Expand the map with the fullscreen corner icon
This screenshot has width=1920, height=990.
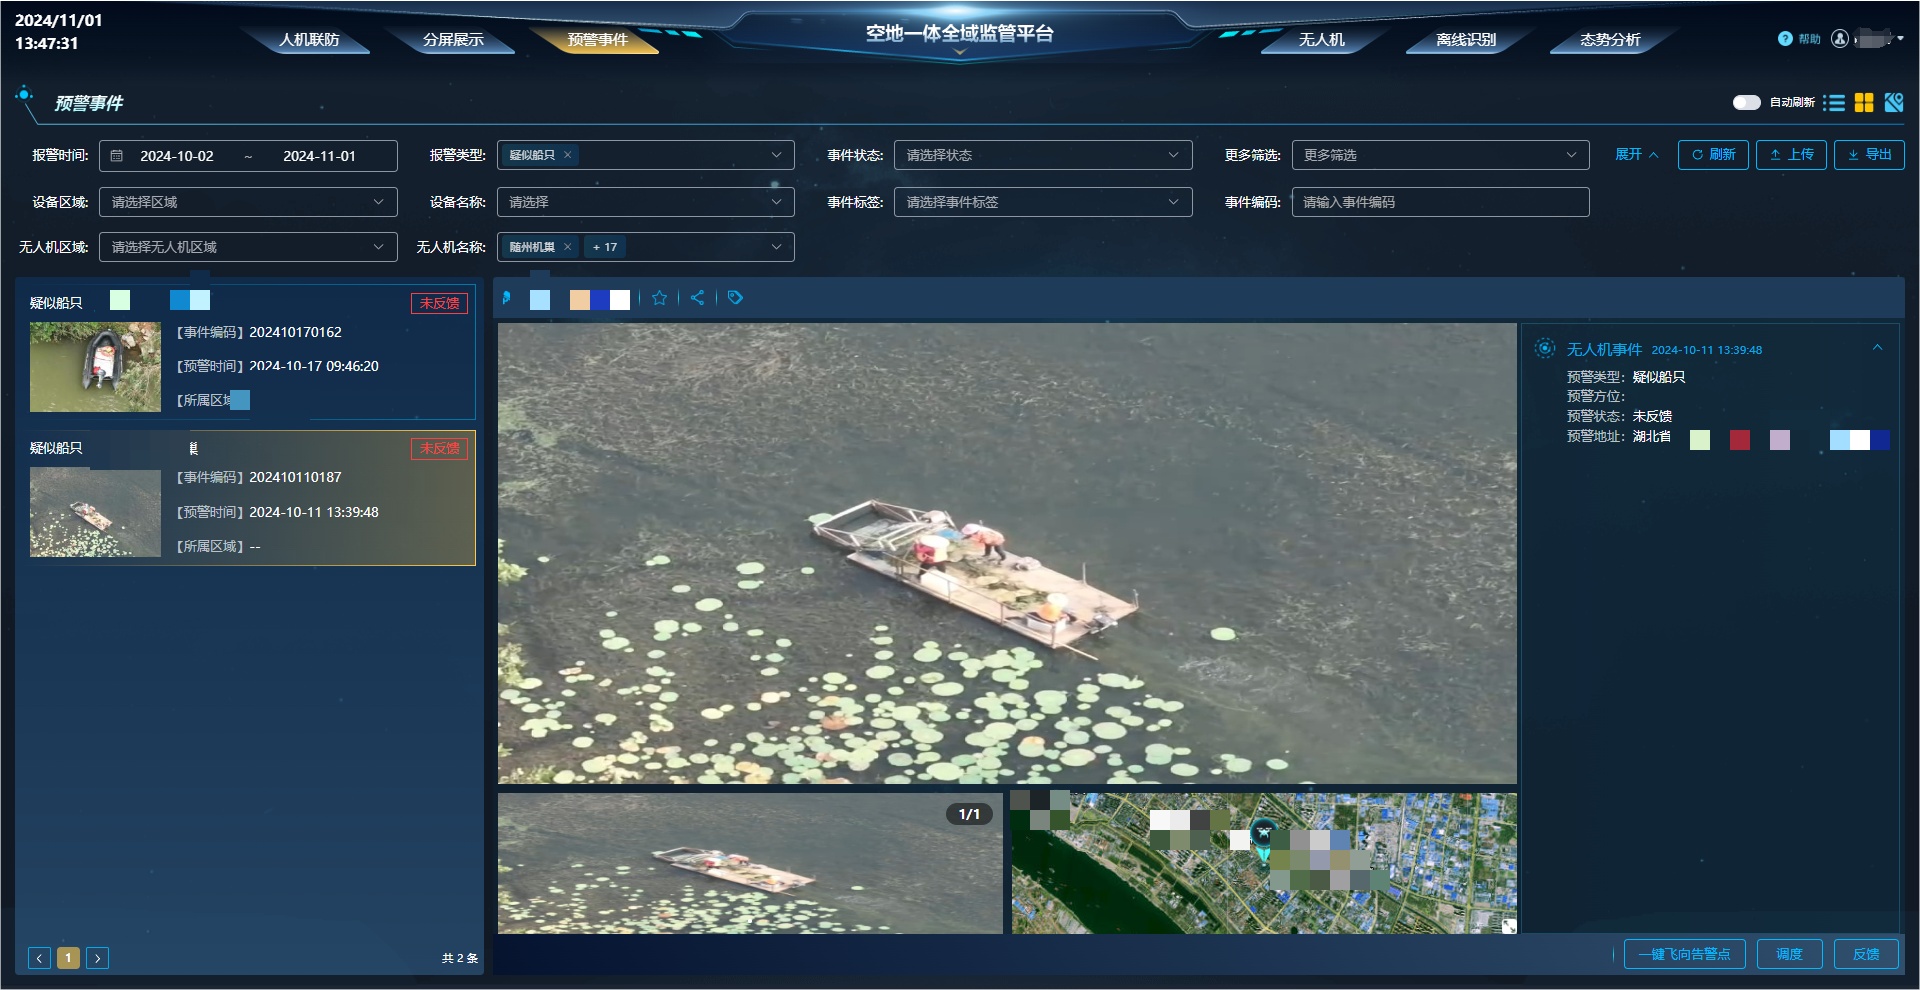pos(1509,926)
